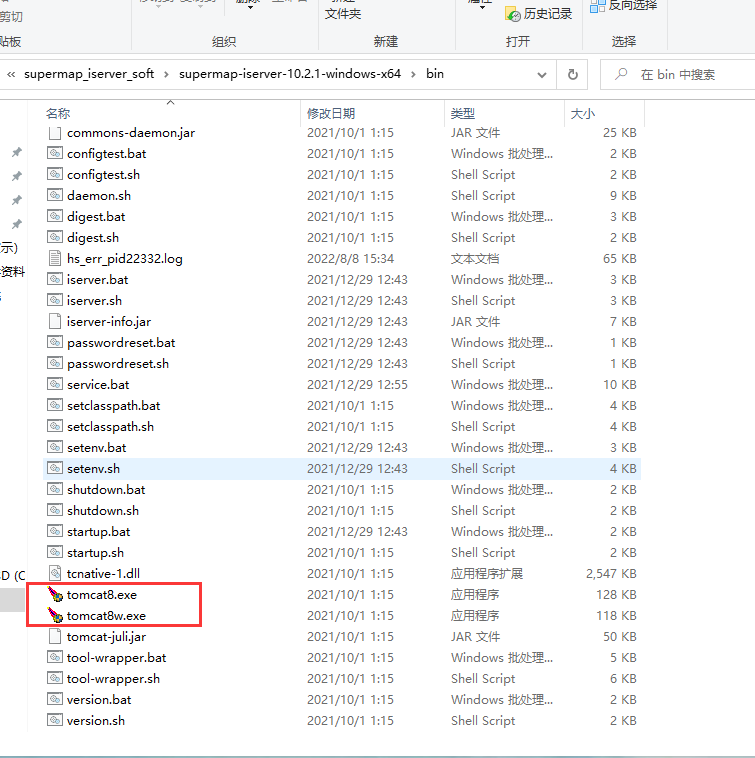Click 反向选择 in the ribbon
The image size is (755, 758).
click(624, 6)
